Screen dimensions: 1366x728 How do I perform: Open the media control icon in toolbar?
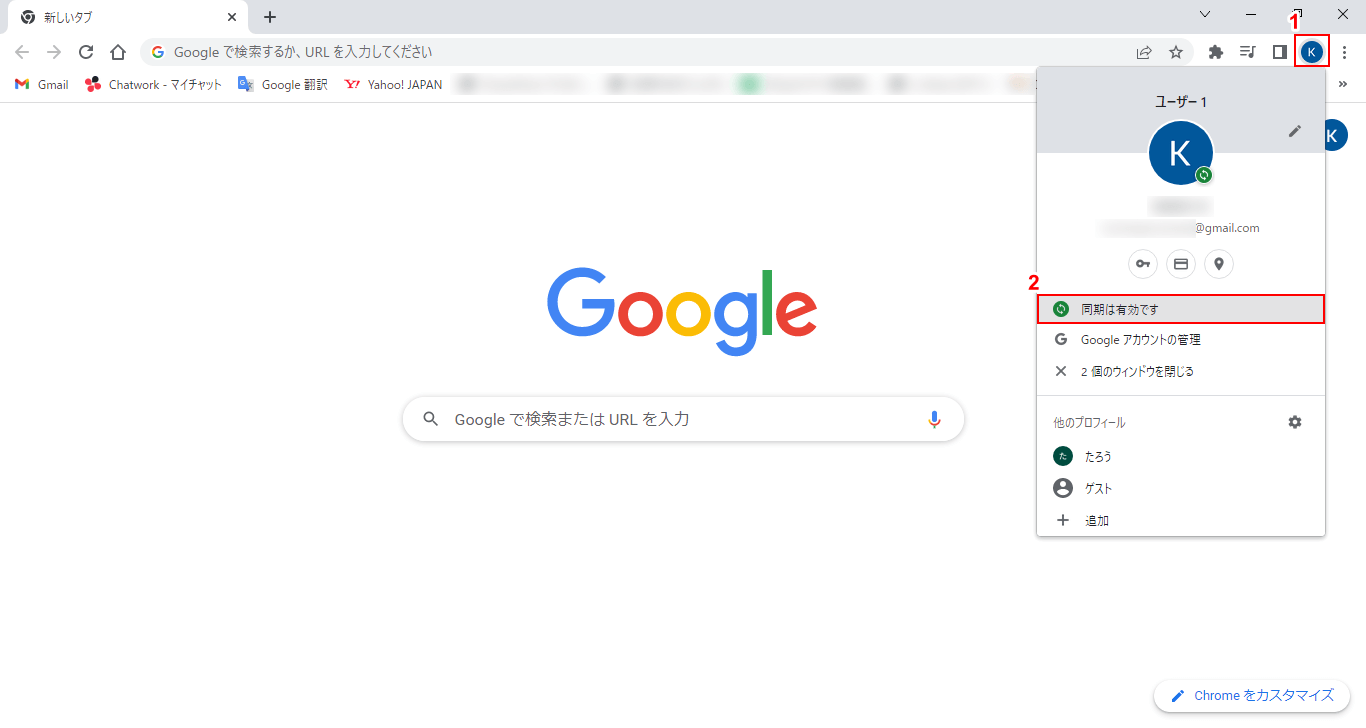click(1248, 52)
